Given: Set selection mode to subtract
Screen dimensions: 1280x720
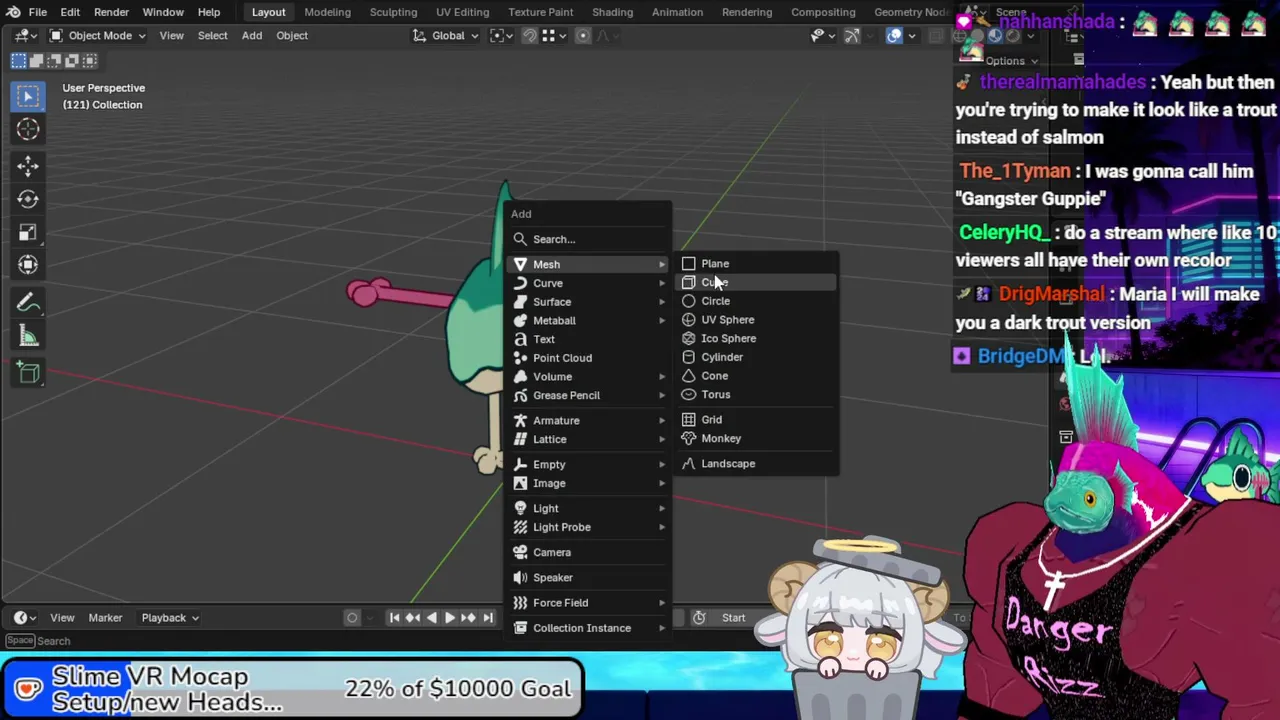Looking at the screenshot, I should click(x=54, y=61).
